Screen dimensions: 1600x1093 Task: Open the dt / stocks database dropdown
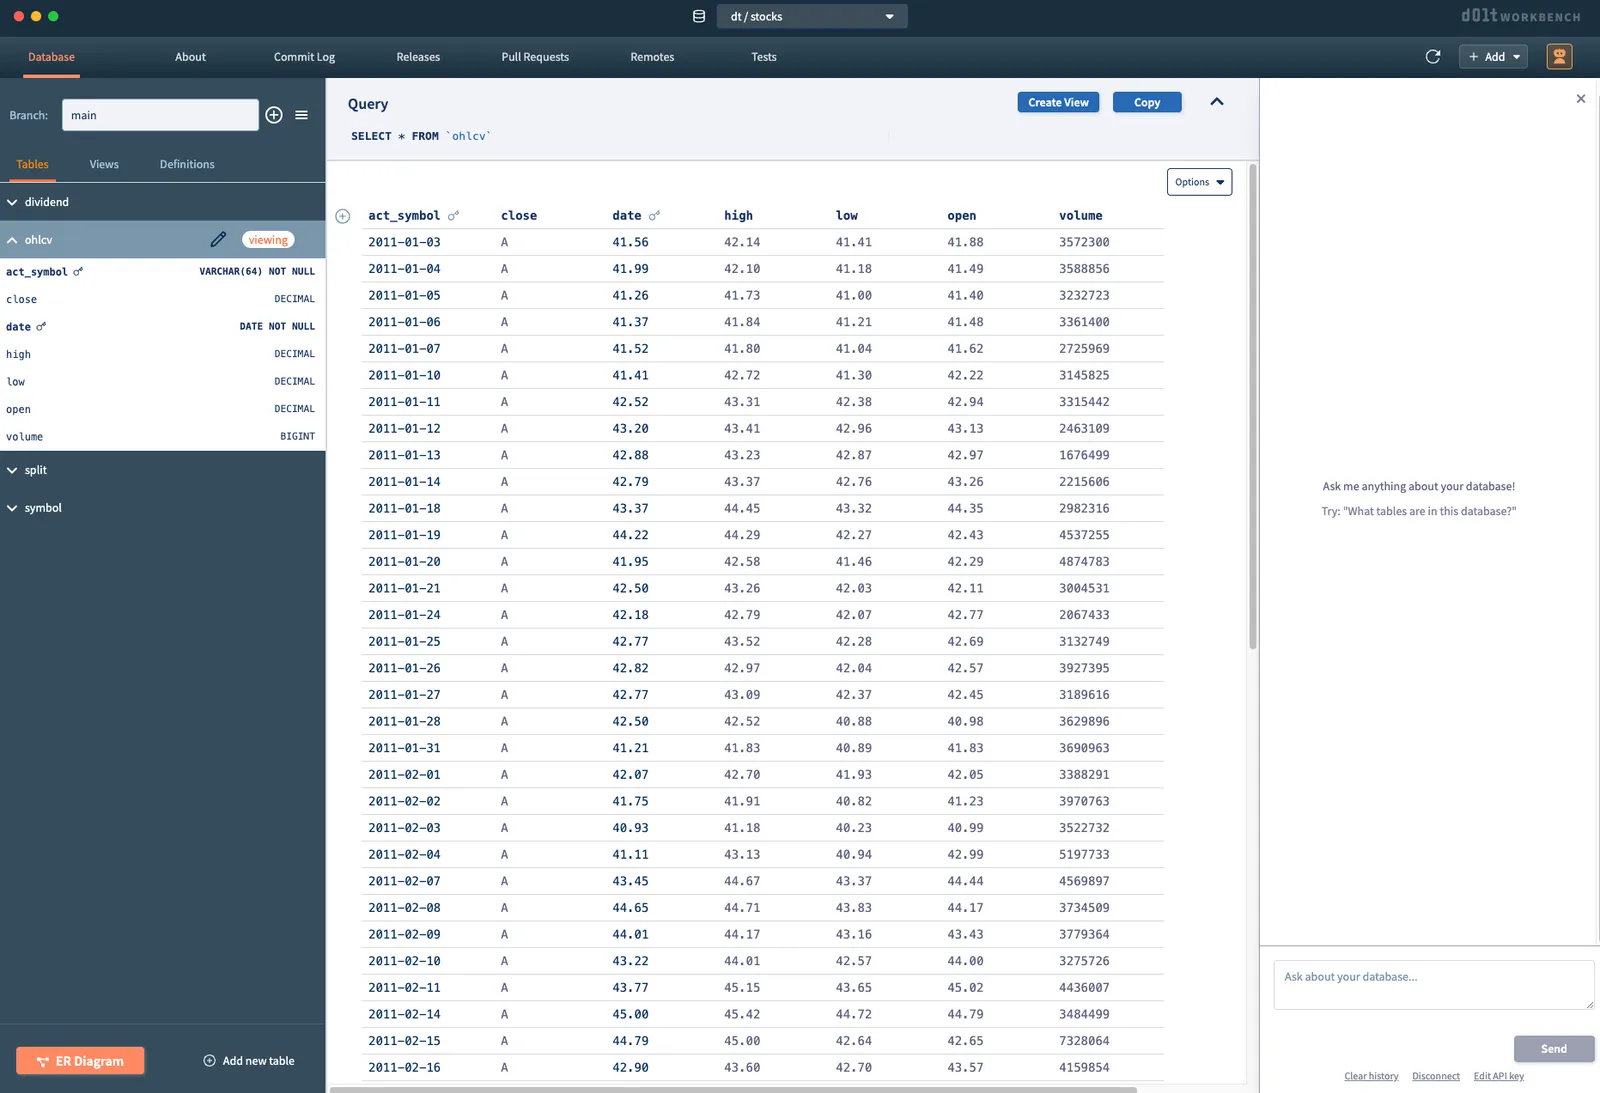click(811, 16)
